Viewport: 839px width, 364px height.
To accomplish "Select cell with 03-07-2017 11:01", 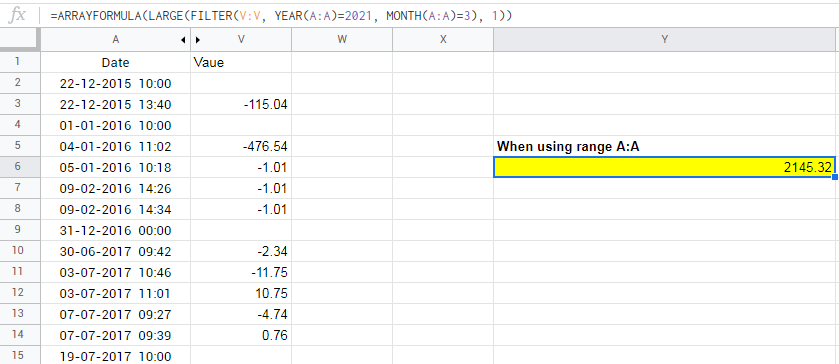I will click(116, 293).
